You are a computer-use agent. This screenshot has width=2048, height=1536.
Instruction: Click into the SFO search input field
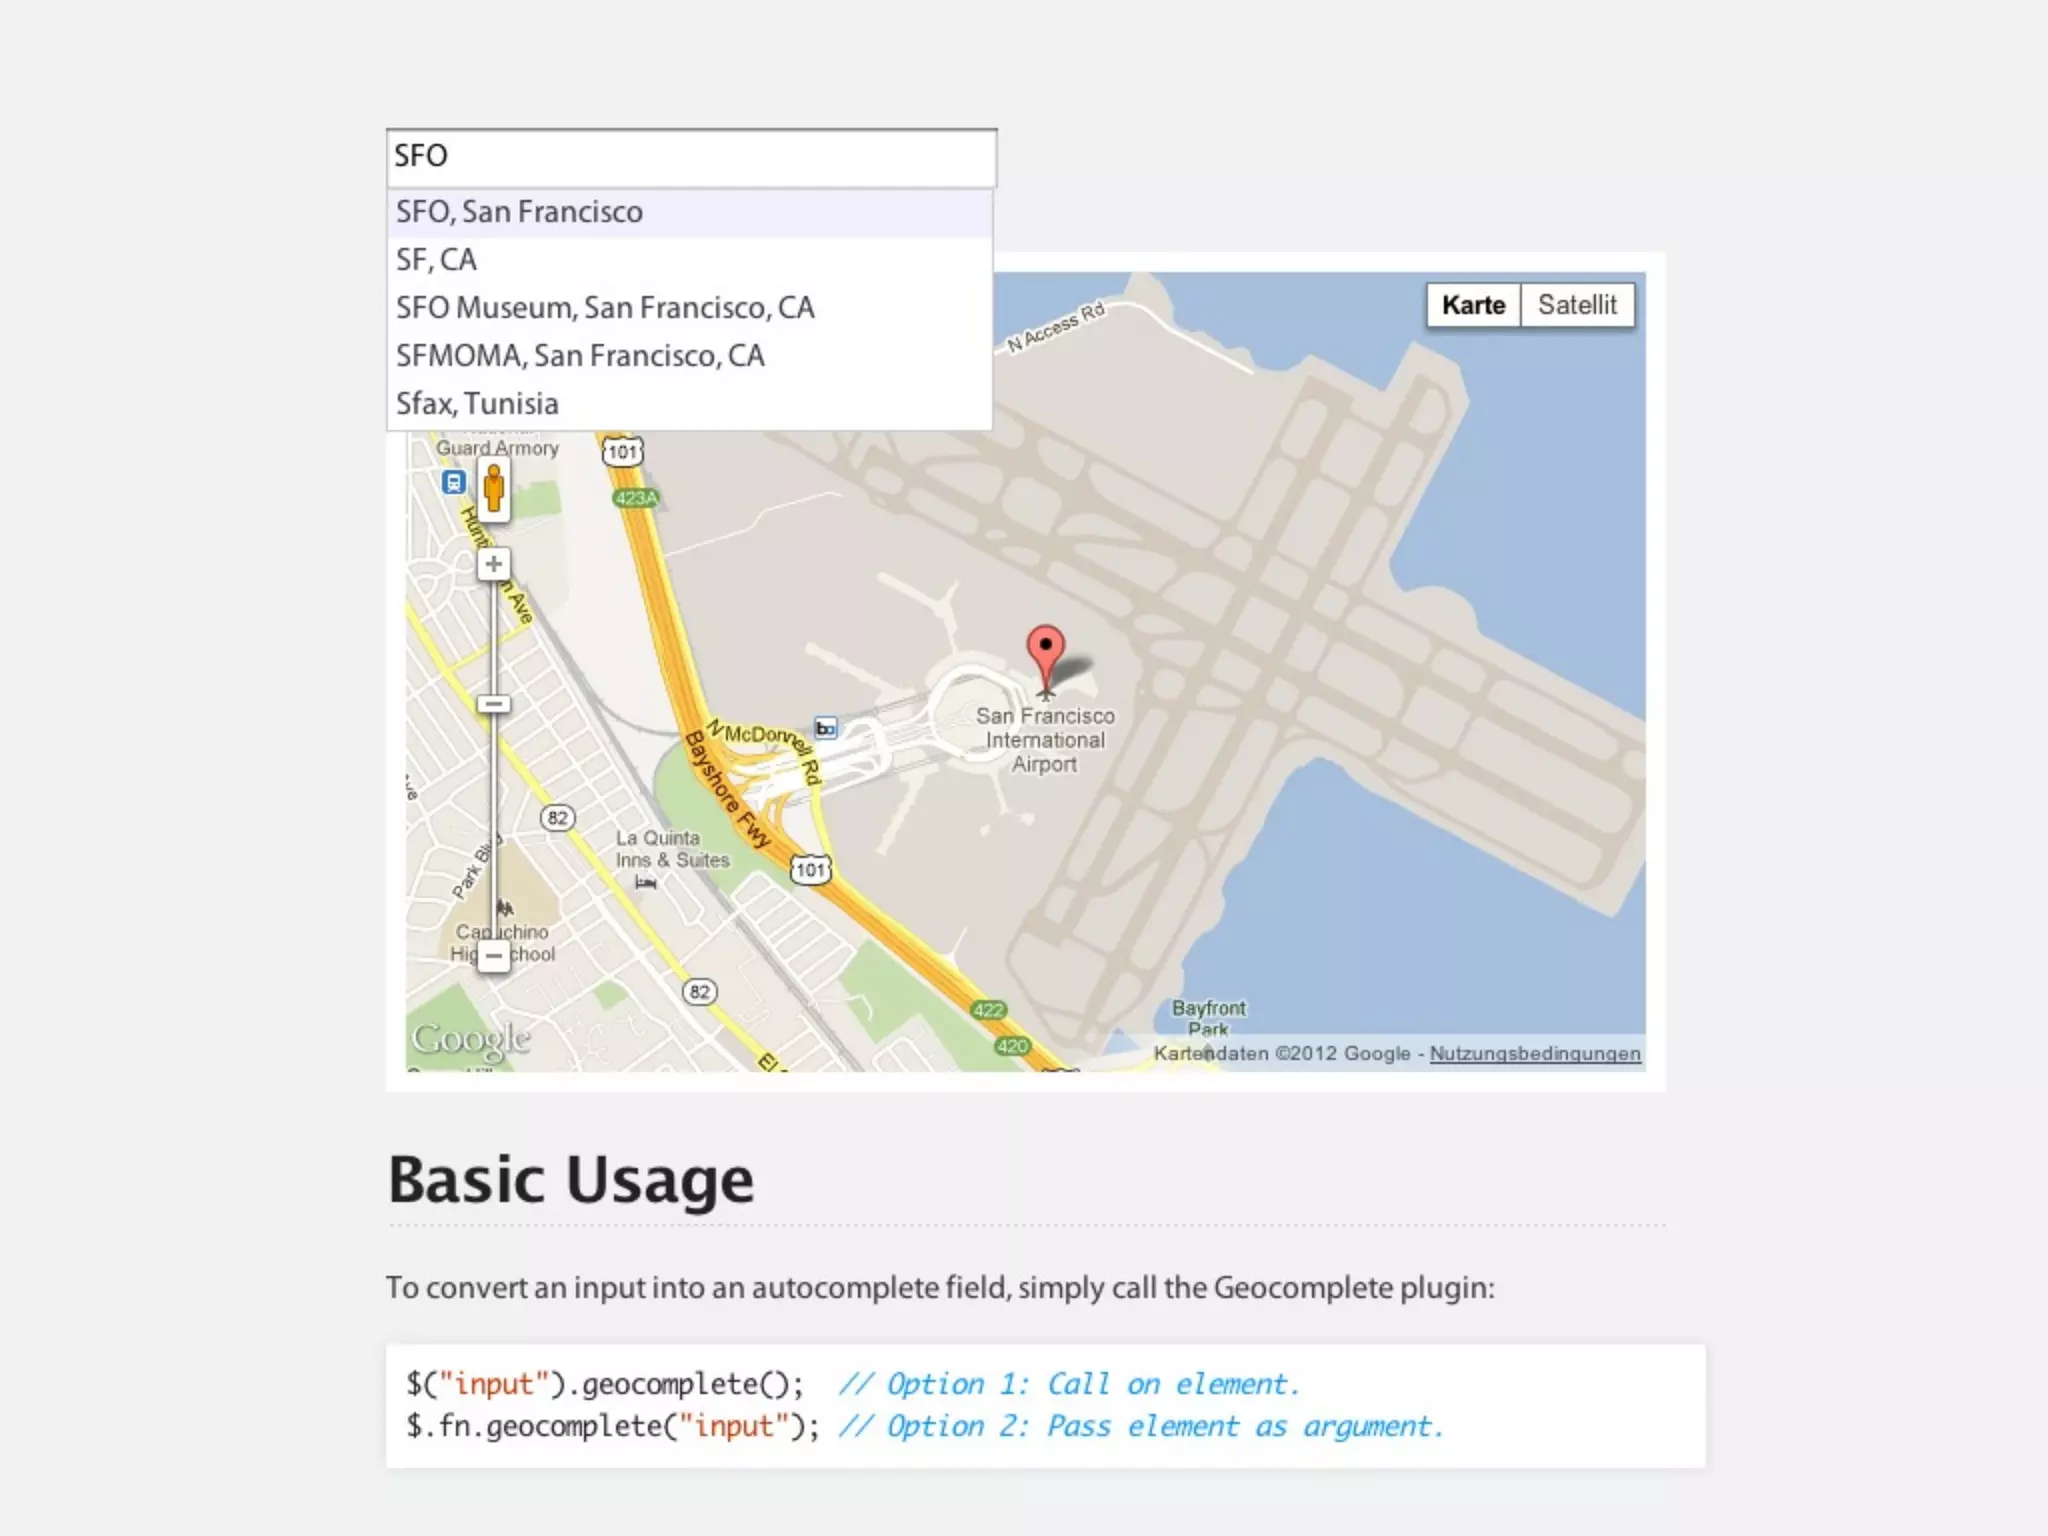tap(691, 157)
